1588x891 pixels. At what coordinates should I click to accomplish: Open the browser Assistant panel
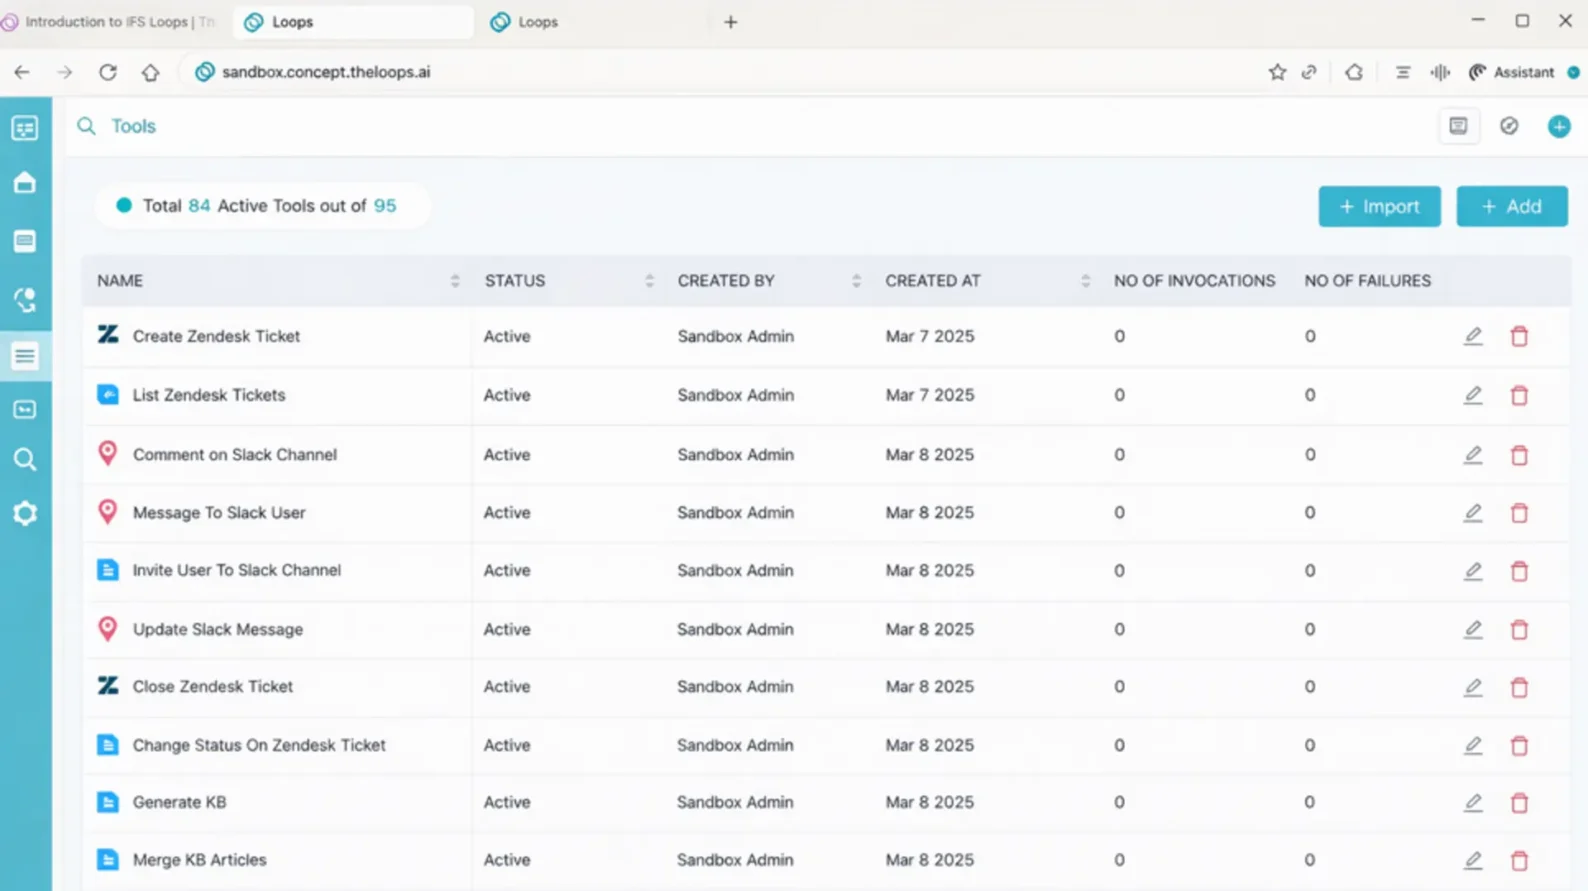click(x=1511, y=72)
